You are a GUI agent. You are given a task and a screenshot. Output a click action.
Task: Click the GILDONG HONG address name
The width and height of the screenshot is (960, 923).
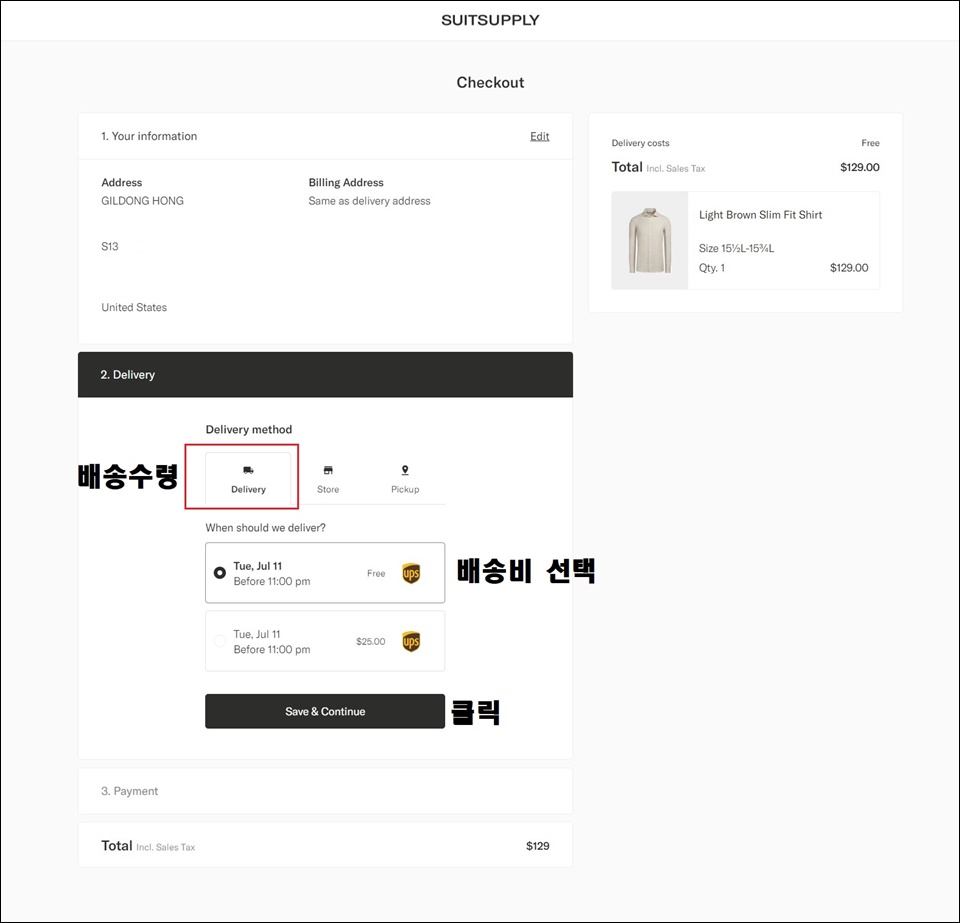pyautogui.click(x=142, y=201)
